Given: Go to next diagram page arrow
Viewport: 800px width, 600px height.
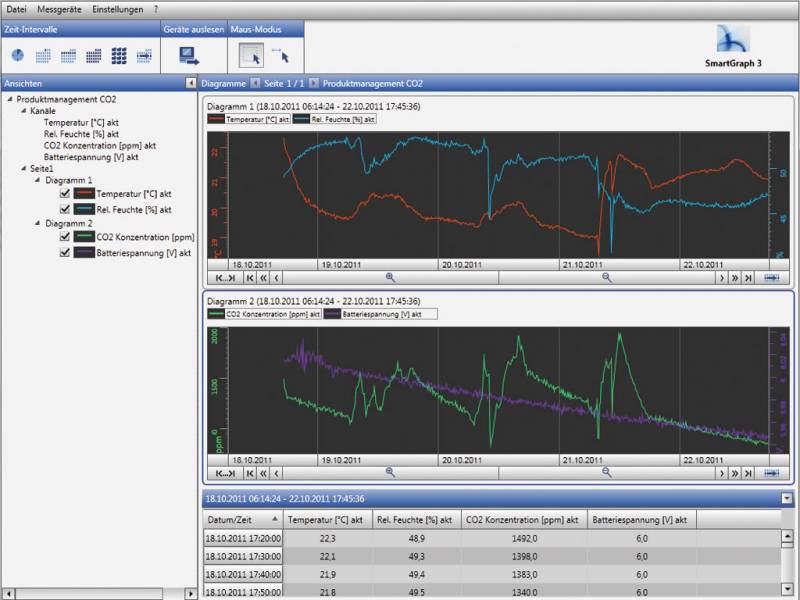Looking at the screenshot, I should (x=314, y=83).
